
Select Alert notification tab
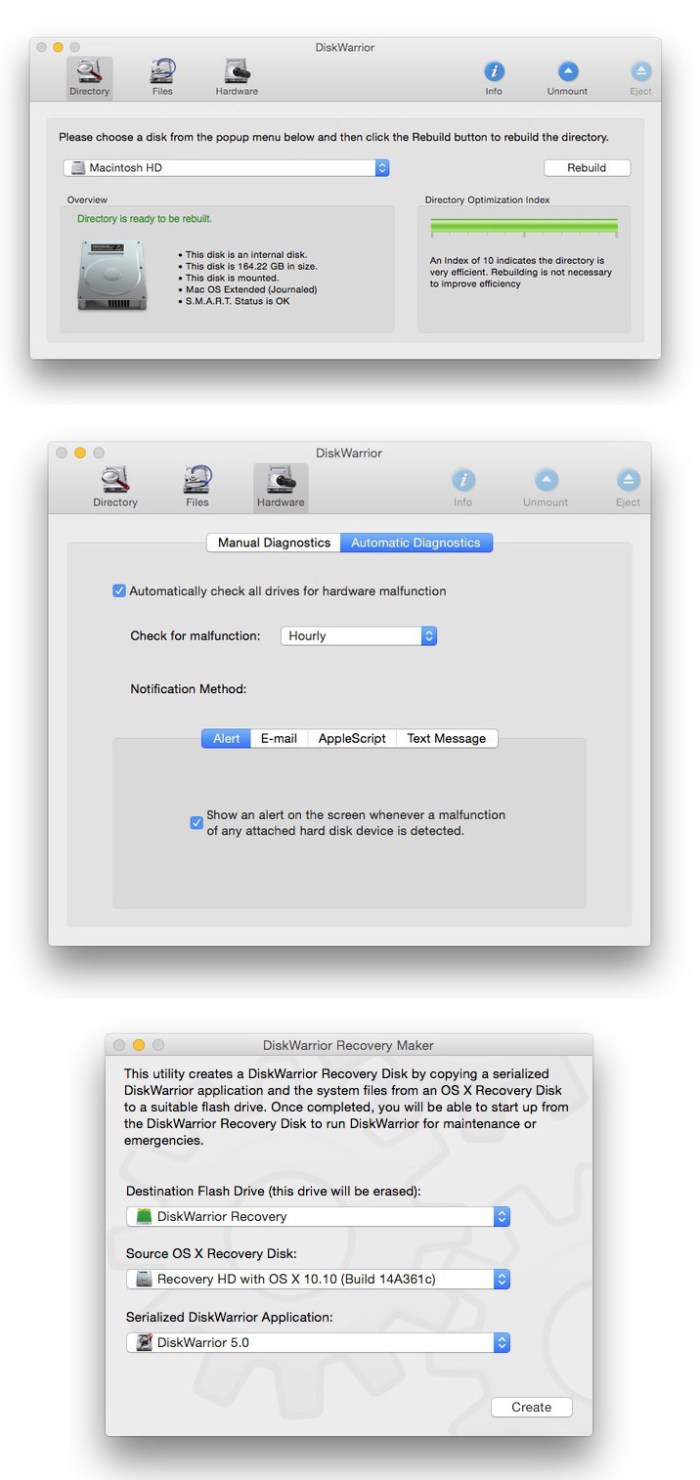pyautogui.click(x=226, y=738)
